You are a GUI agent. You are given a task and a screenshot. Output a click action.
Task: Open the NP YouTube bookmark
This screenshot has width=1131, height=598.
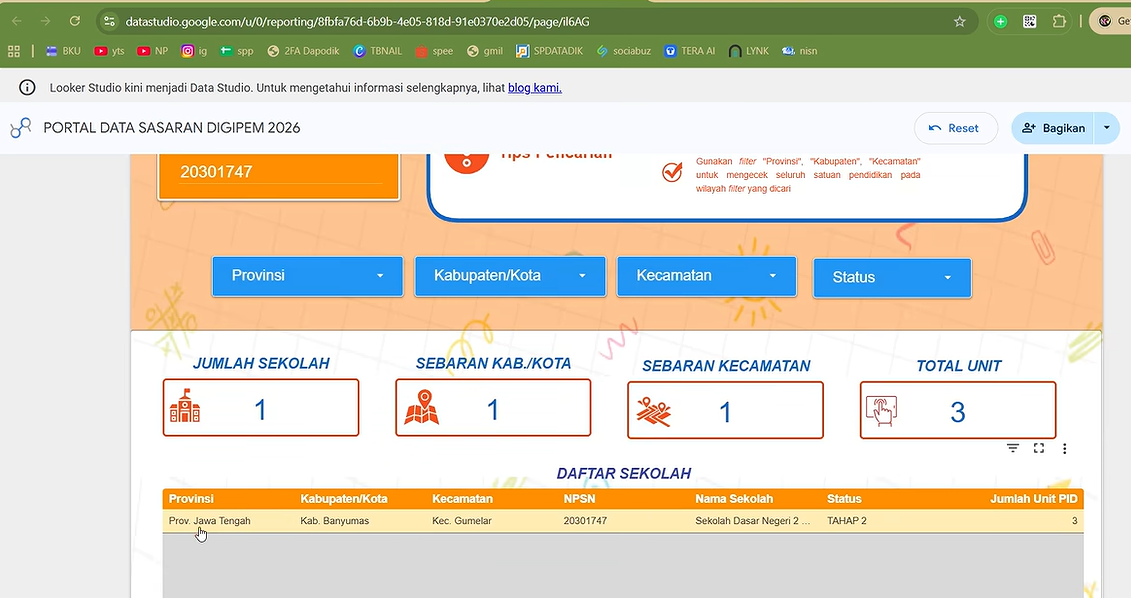click(153, 50)
